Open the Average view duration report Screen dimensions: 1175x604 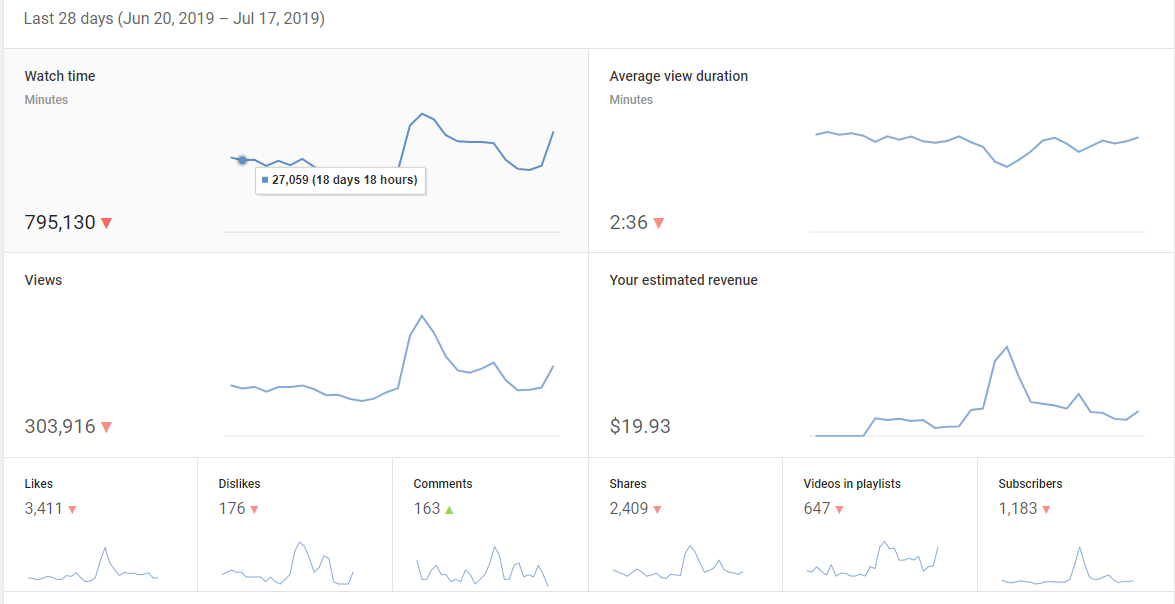pos(678,76)
